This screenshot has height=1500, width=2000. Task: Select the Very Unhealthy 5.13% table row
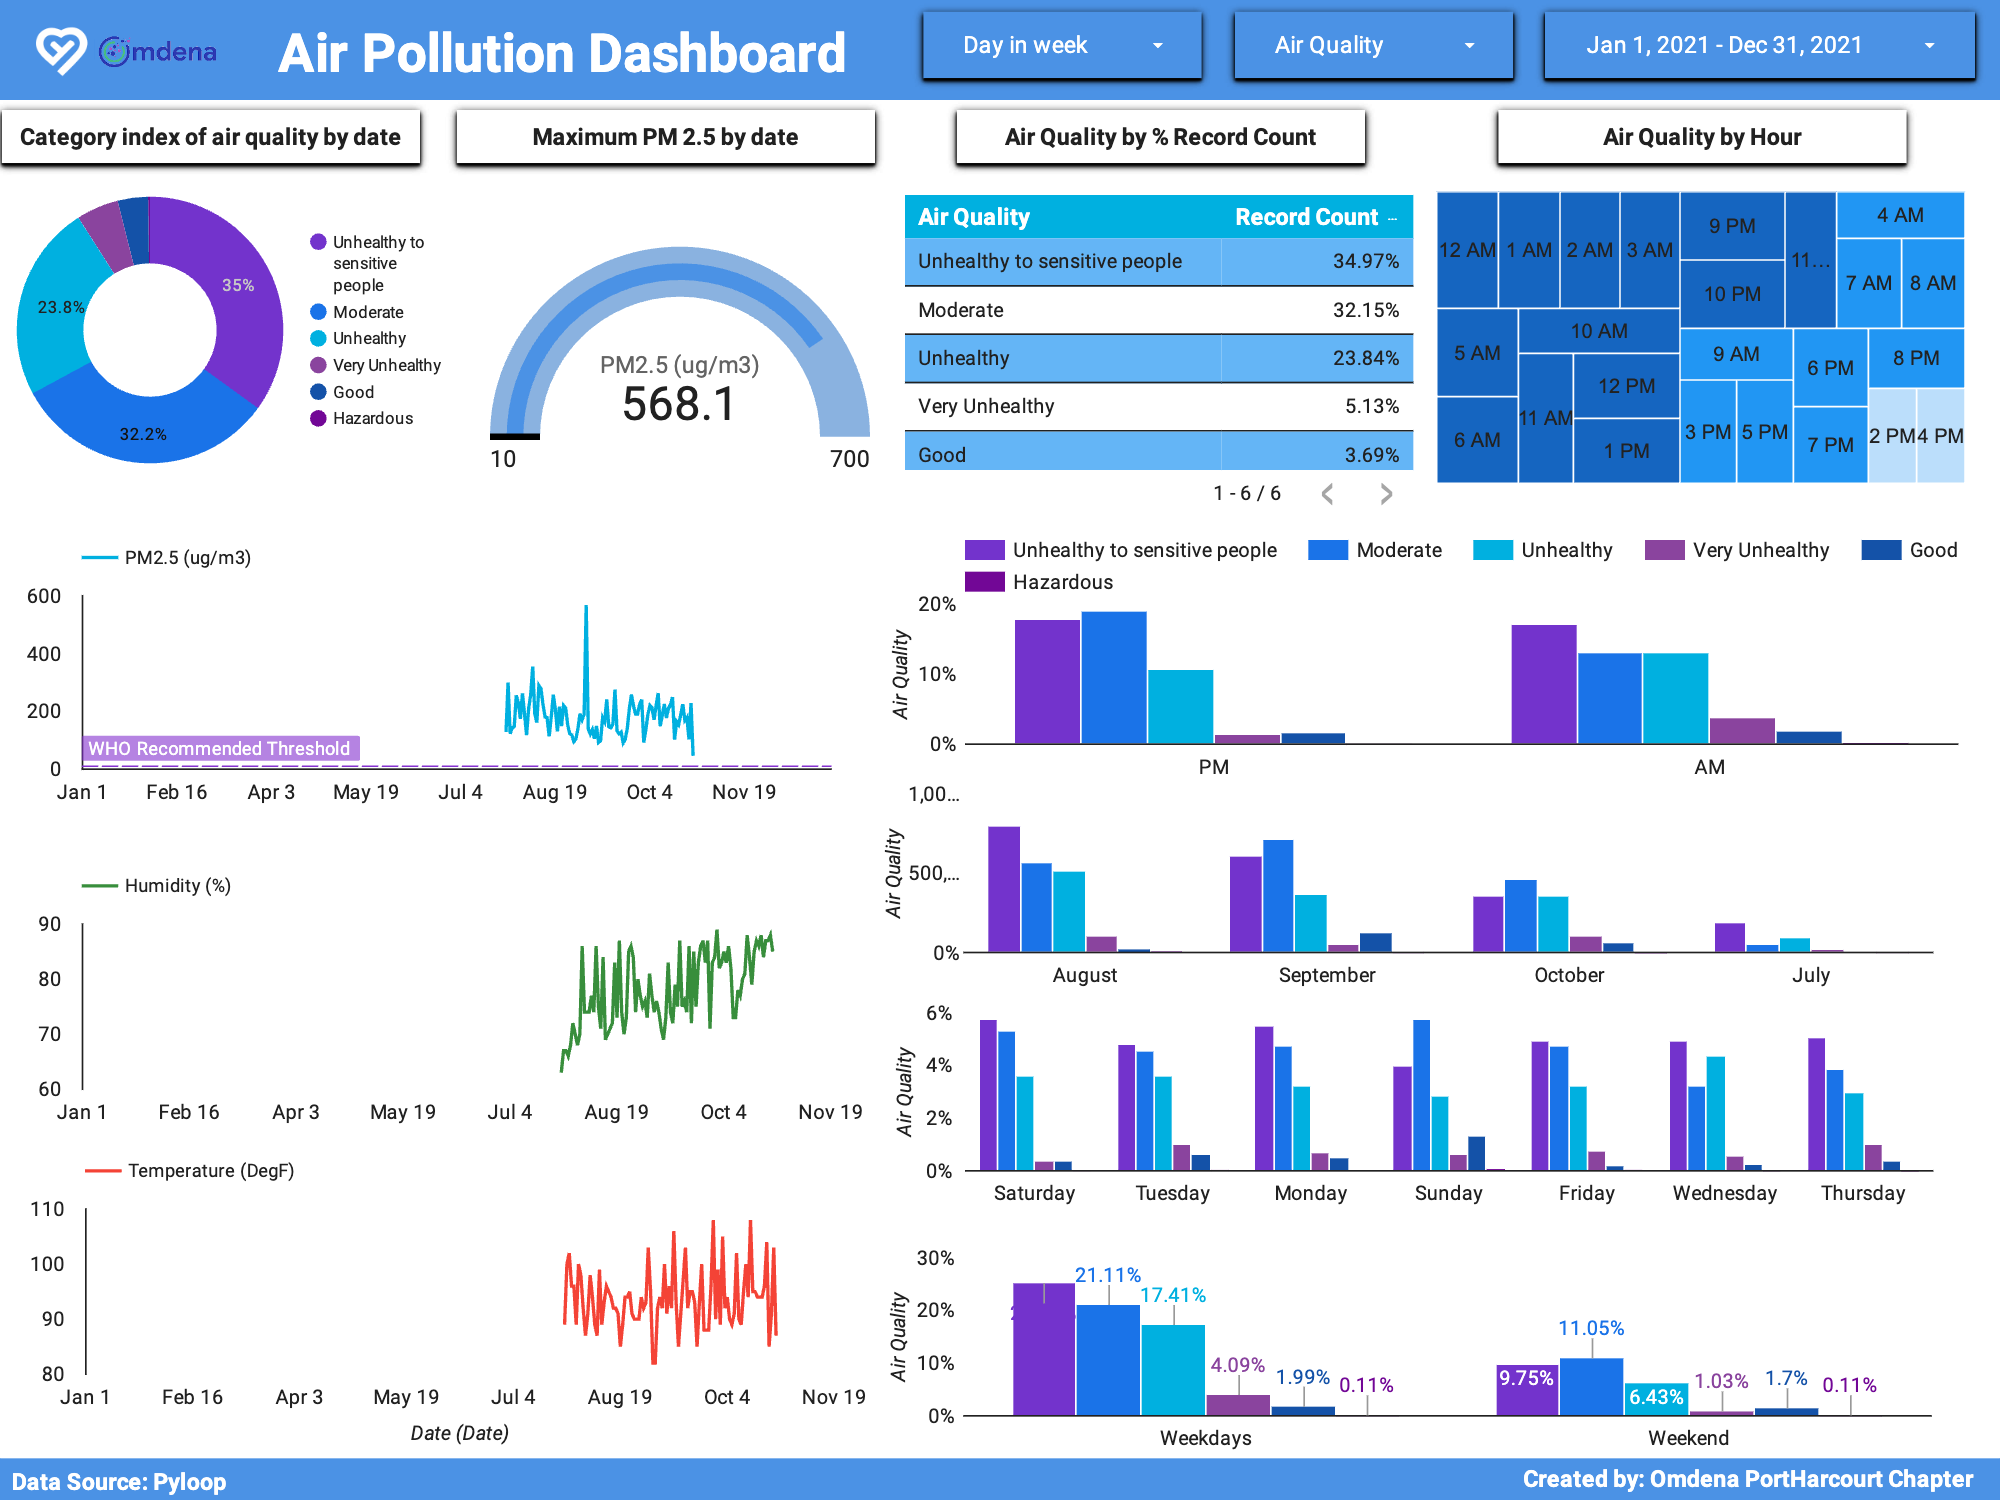[1159, 406]
